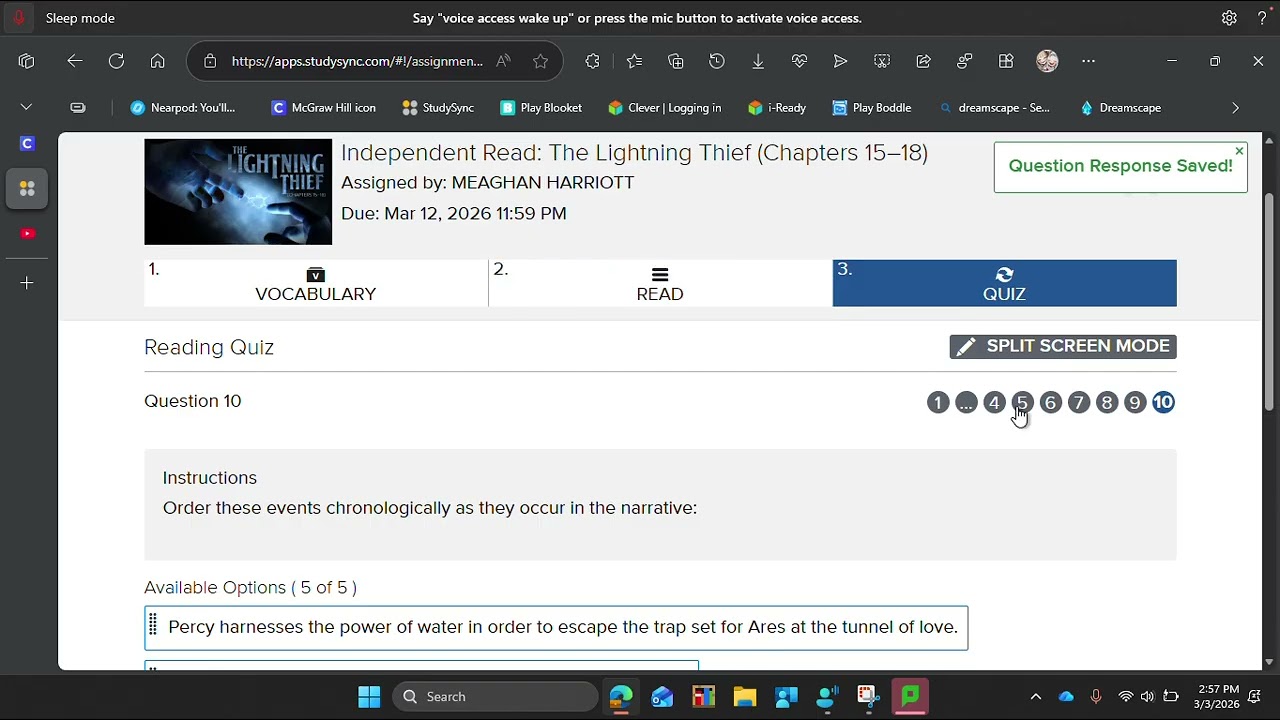Open the Dreamscape bookmark
Image resolution: width=1280 pixels, height=720 pixels.
pos(1120,108)
